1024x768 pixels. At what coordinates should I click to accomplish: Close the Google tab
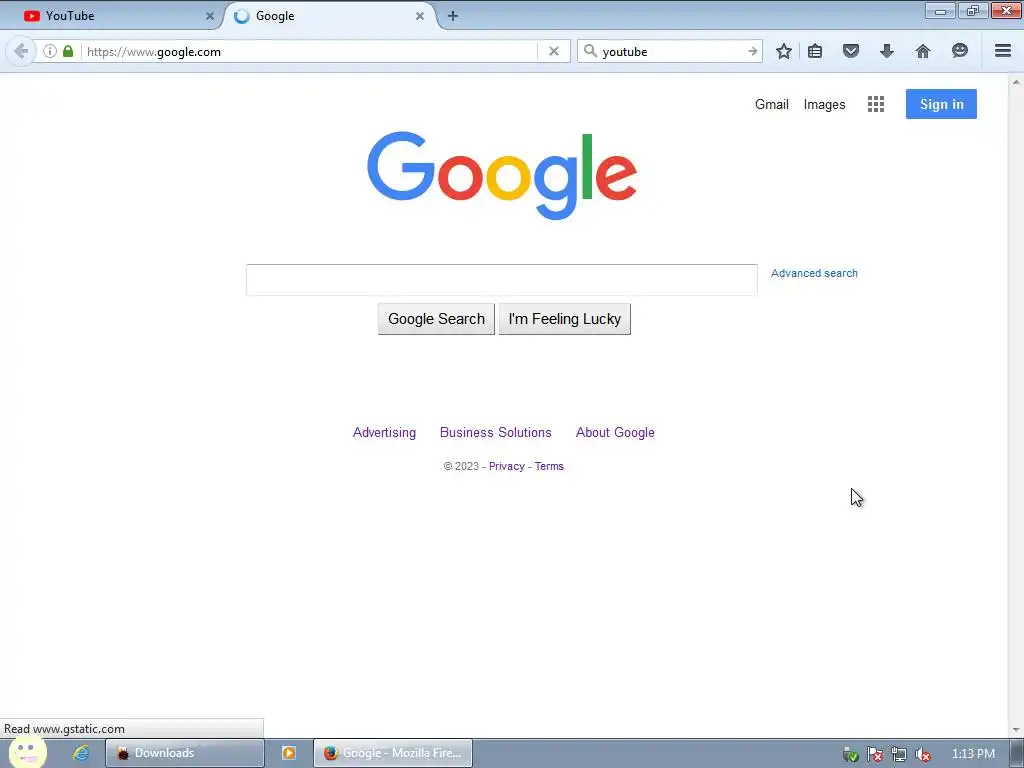pyautogui.click(x=420, y=16)
